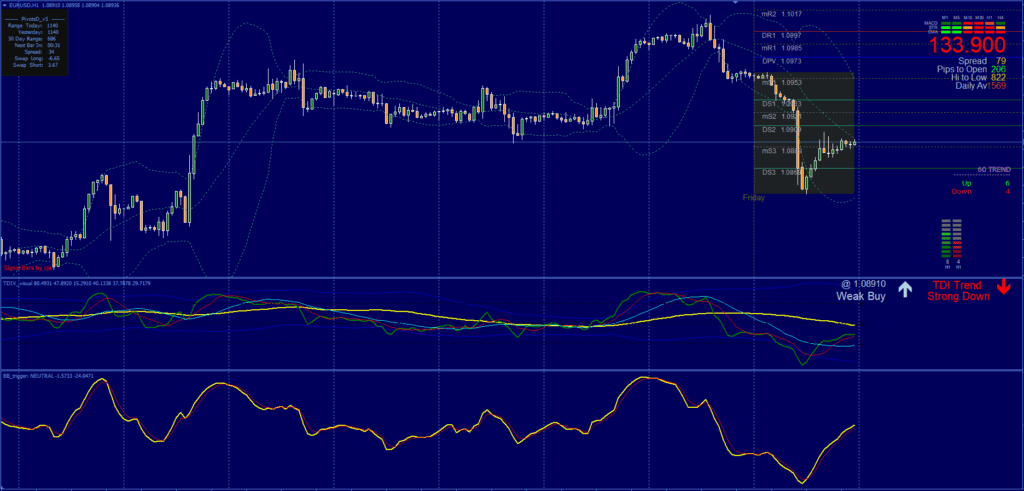Click the Next Bar In timer row
1024x491 pixels.
pyautogui.click(x=37, y=45)
